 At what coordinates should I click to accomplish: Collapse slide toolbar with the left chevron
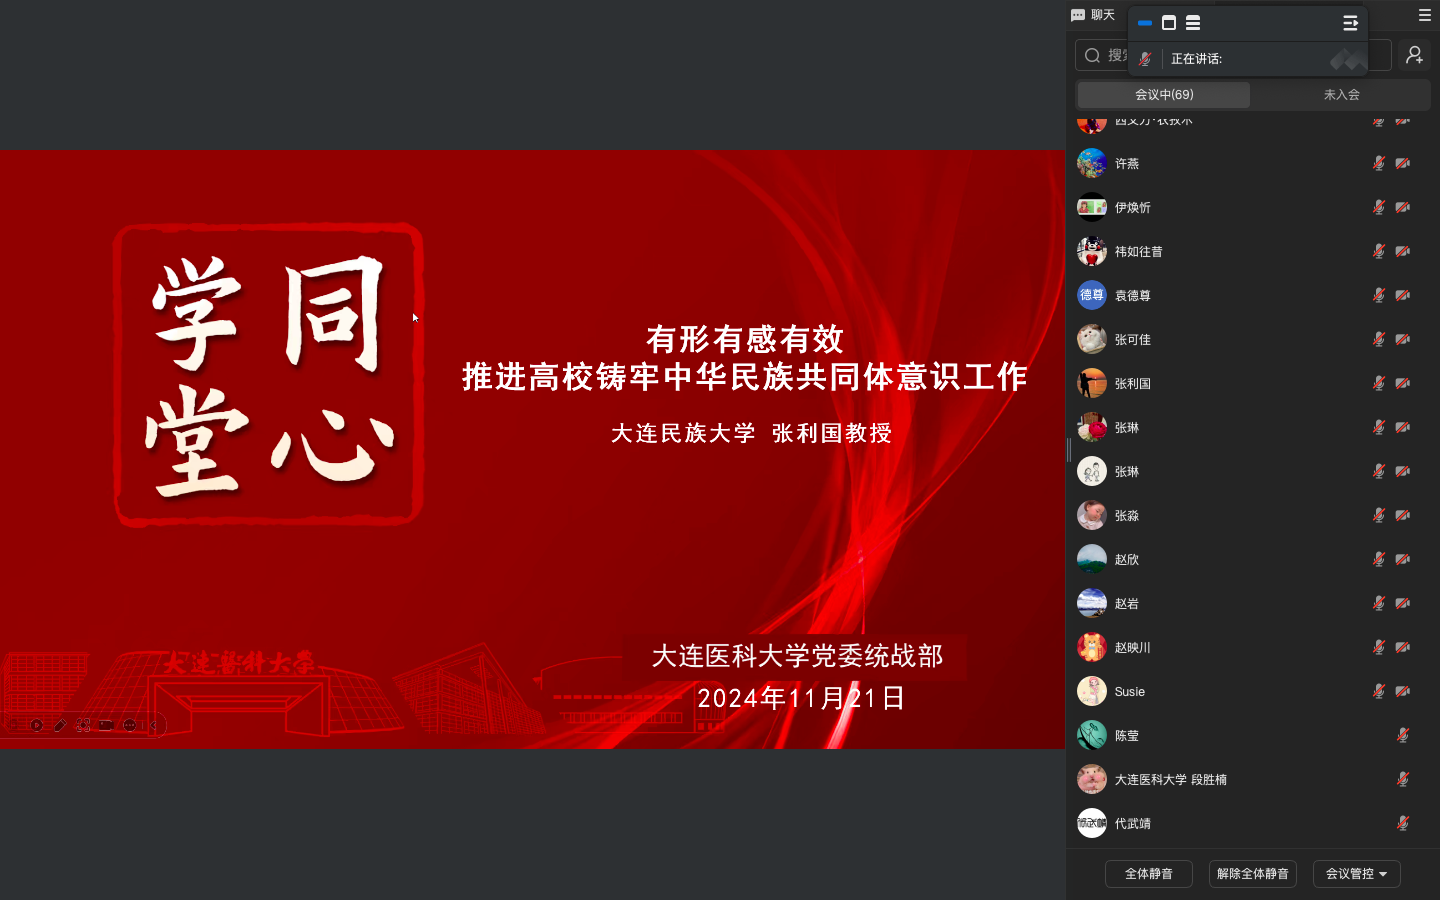point(154,725)
